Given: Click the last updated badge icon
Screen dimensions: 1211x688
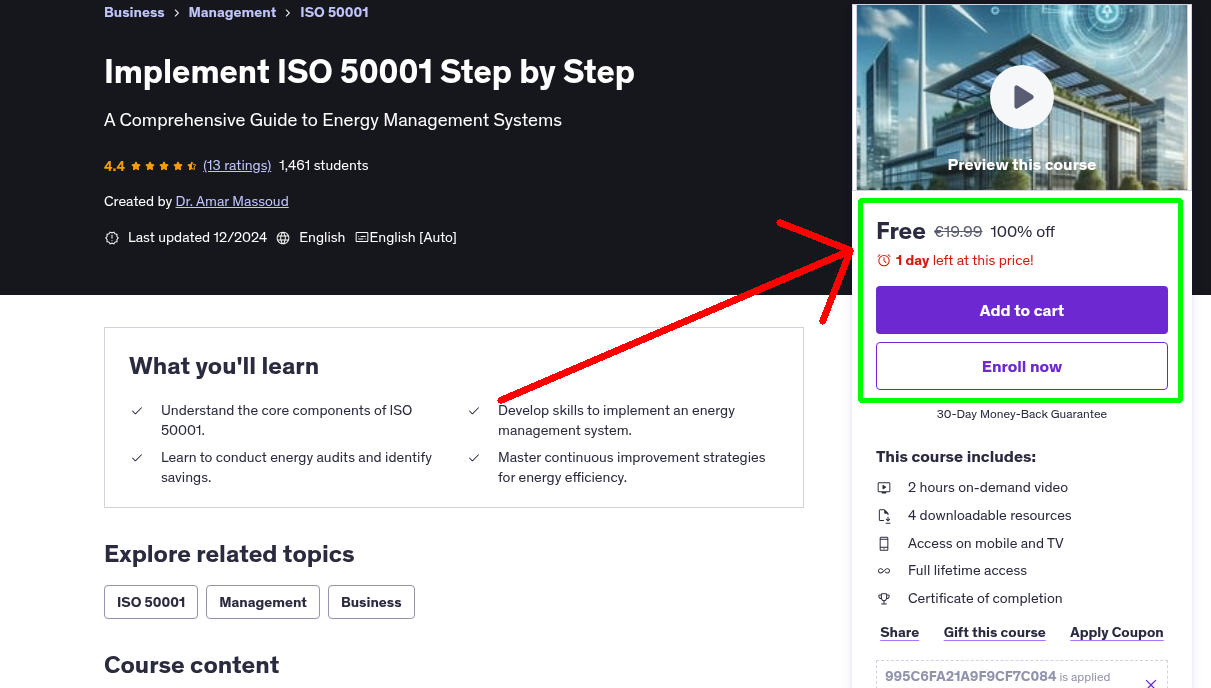Looking at the screenshot, I should tap(111, 238).
